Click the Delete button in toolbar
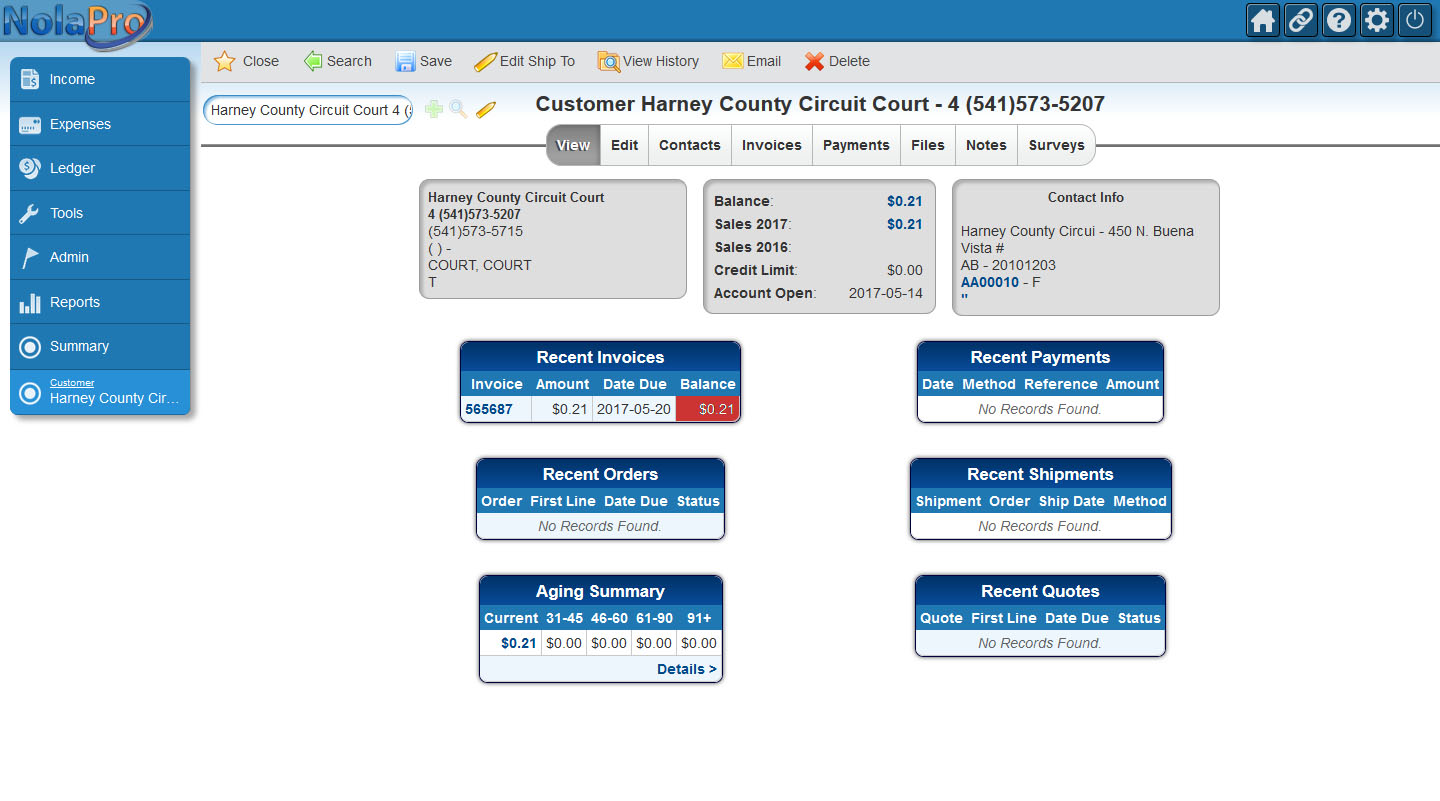1440x801 pixels. tap(837, 61)
